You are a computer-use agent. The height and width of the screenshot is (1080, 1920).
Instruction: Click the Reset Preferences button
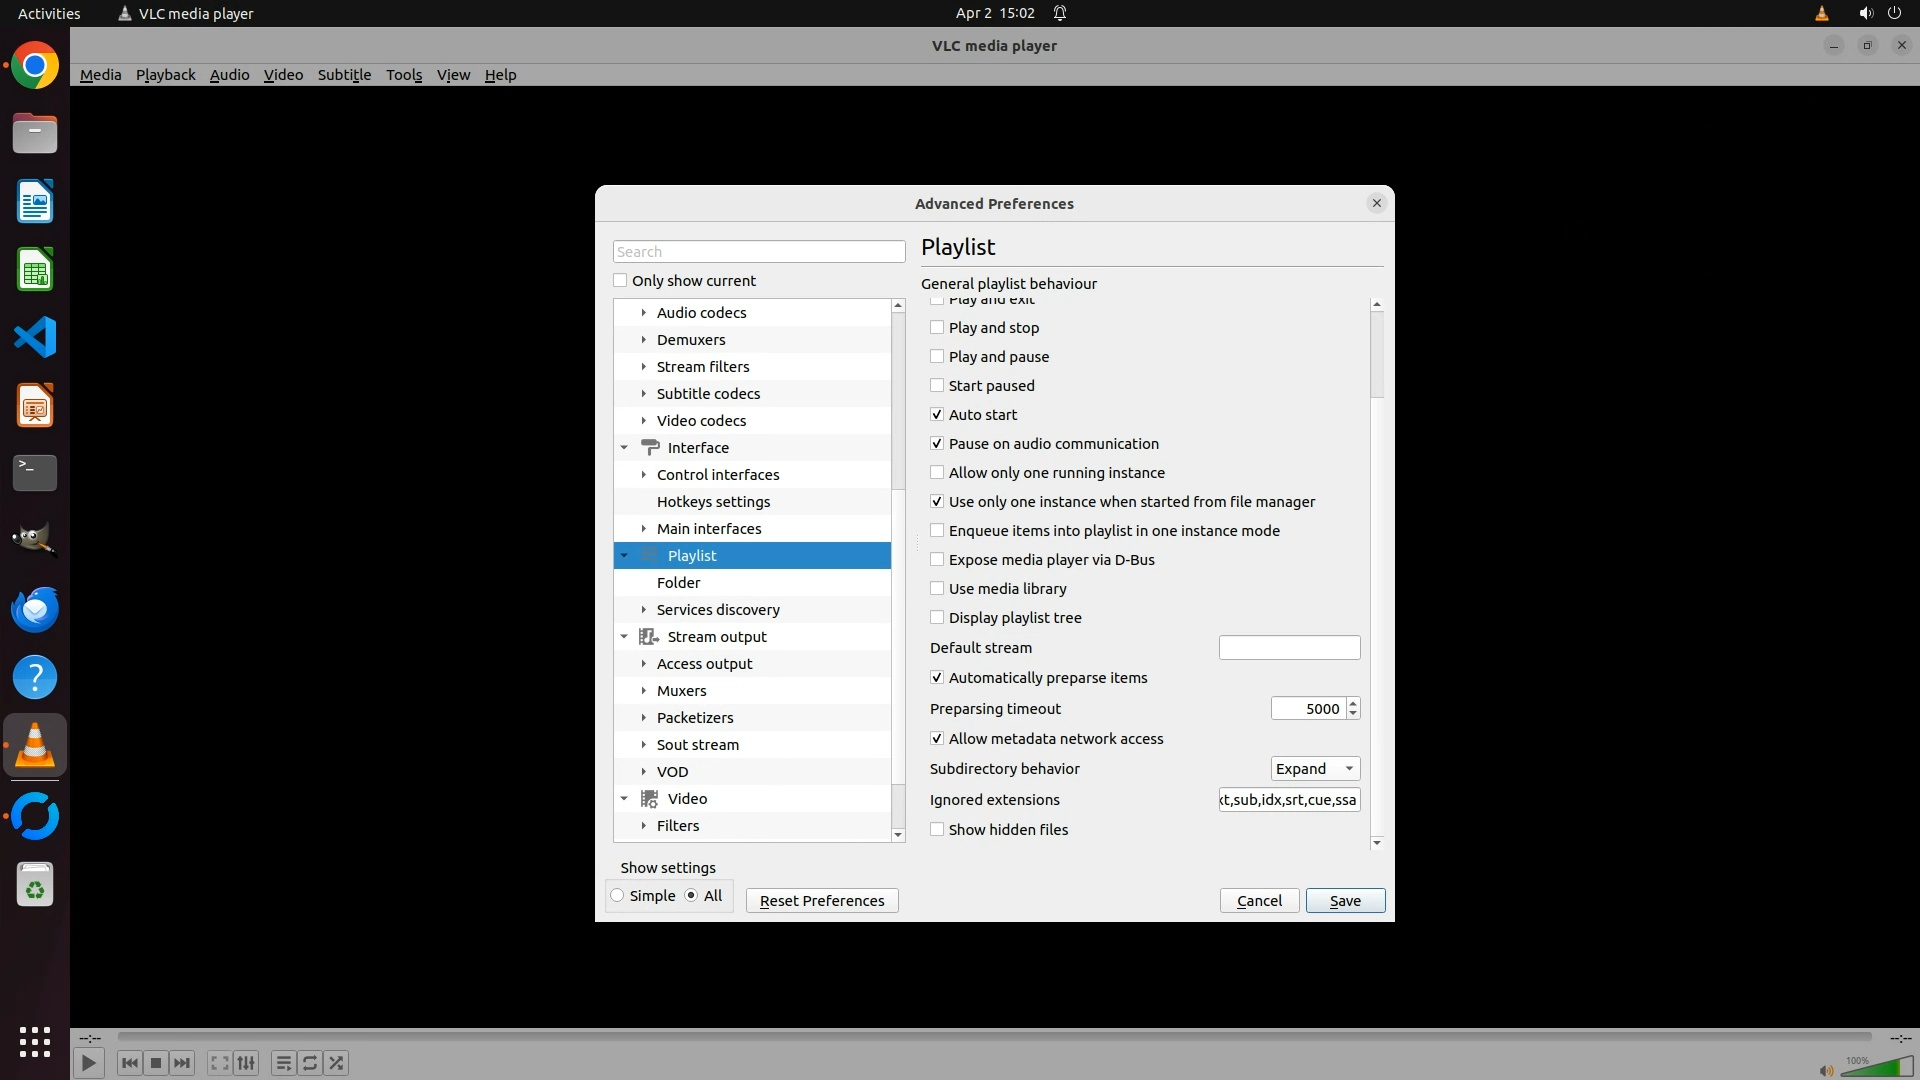822,901
